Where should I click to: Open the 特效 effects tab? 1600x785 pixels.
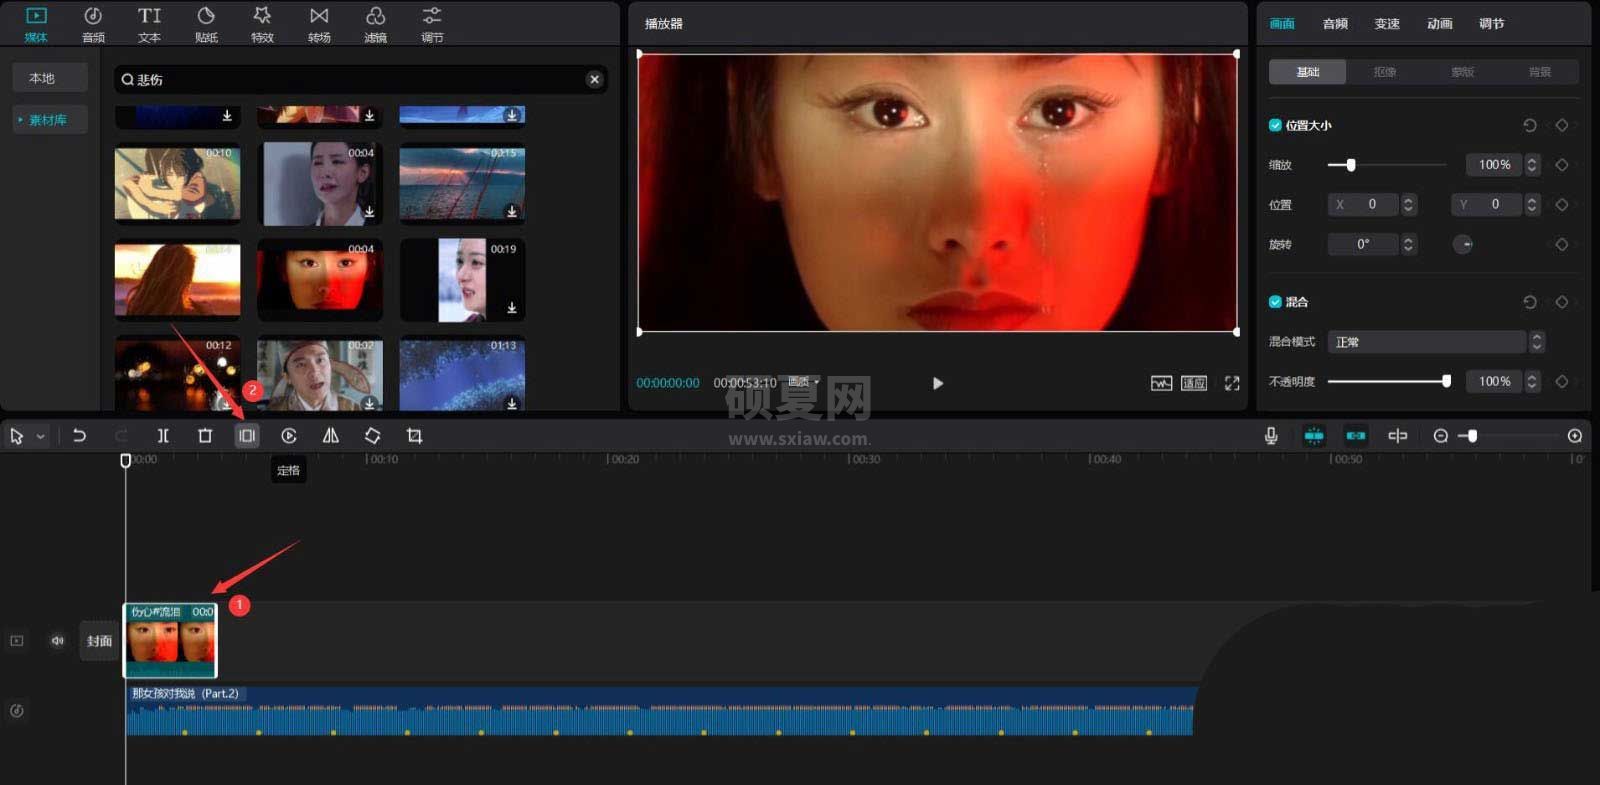point(262,24)
